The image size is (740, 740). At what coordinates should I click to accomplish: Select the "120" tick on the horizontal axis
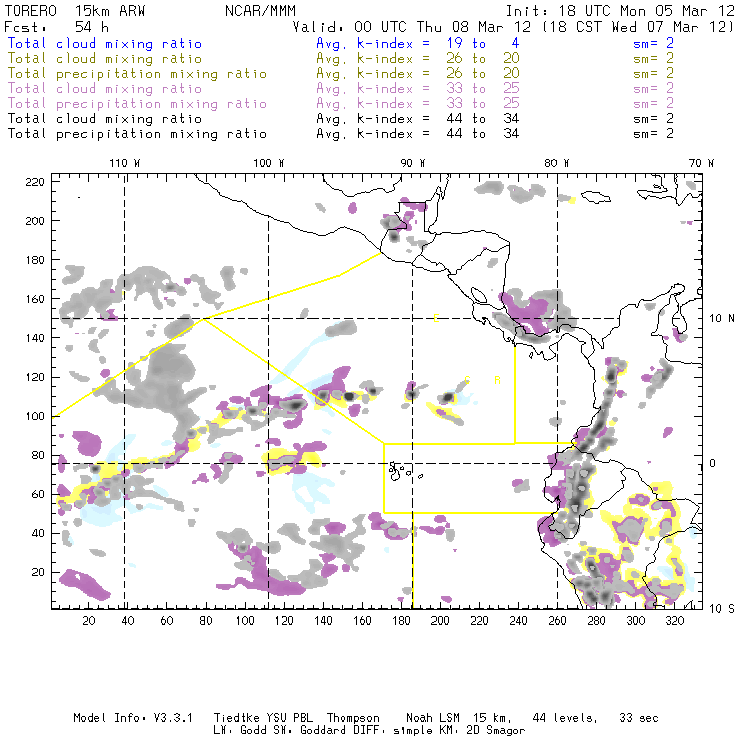point(284,621)
